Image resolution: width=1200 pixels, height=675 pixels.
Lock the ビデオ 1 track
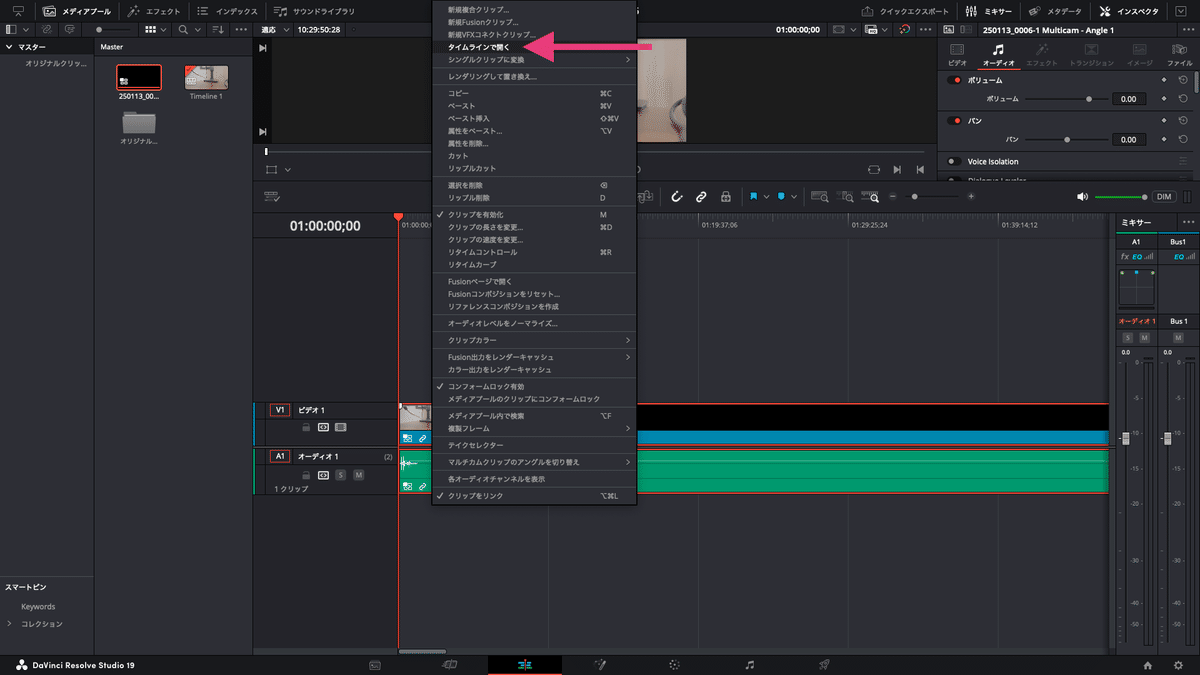(x=306, y=427)
